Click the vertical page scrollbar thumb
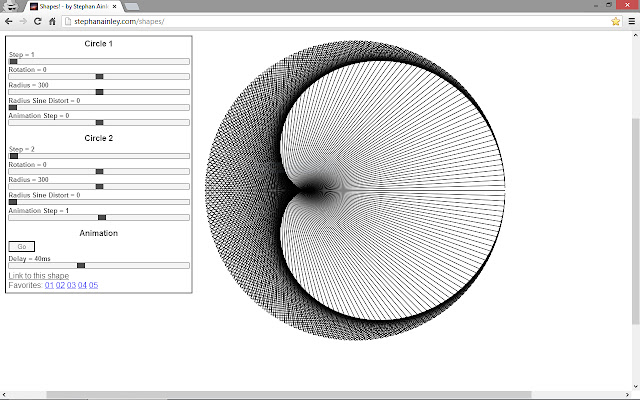 [636, 220]
